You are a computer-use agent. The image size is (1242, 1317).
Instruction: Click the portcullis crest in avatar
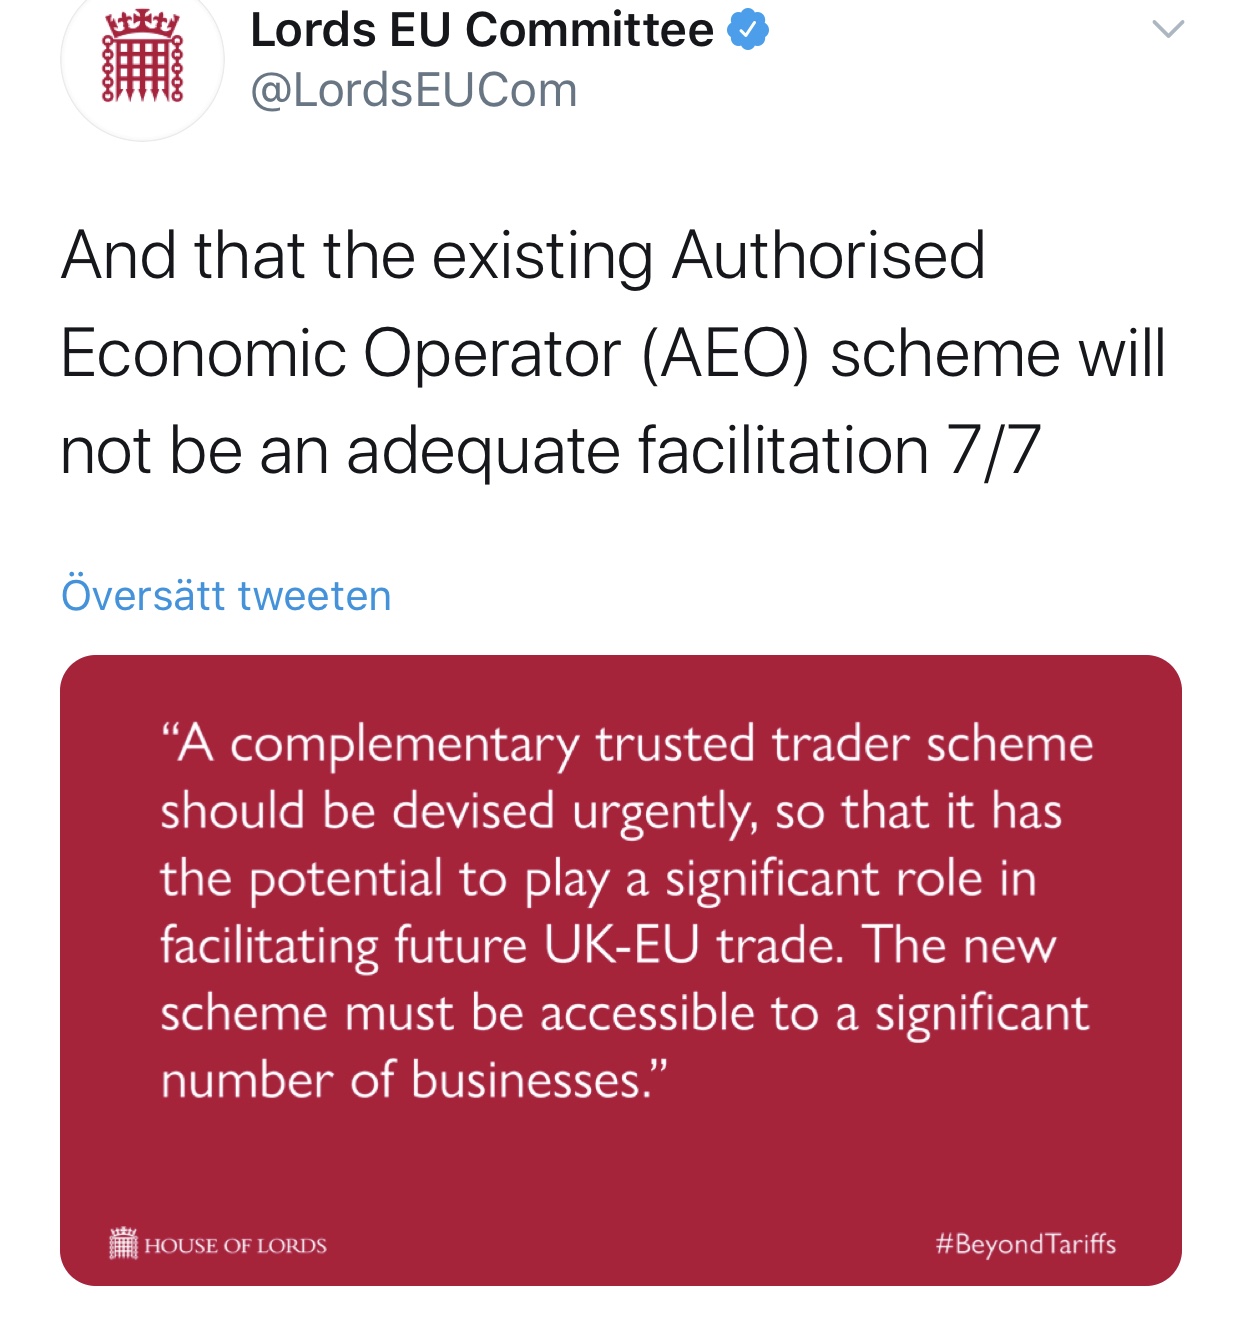[143, 55]
